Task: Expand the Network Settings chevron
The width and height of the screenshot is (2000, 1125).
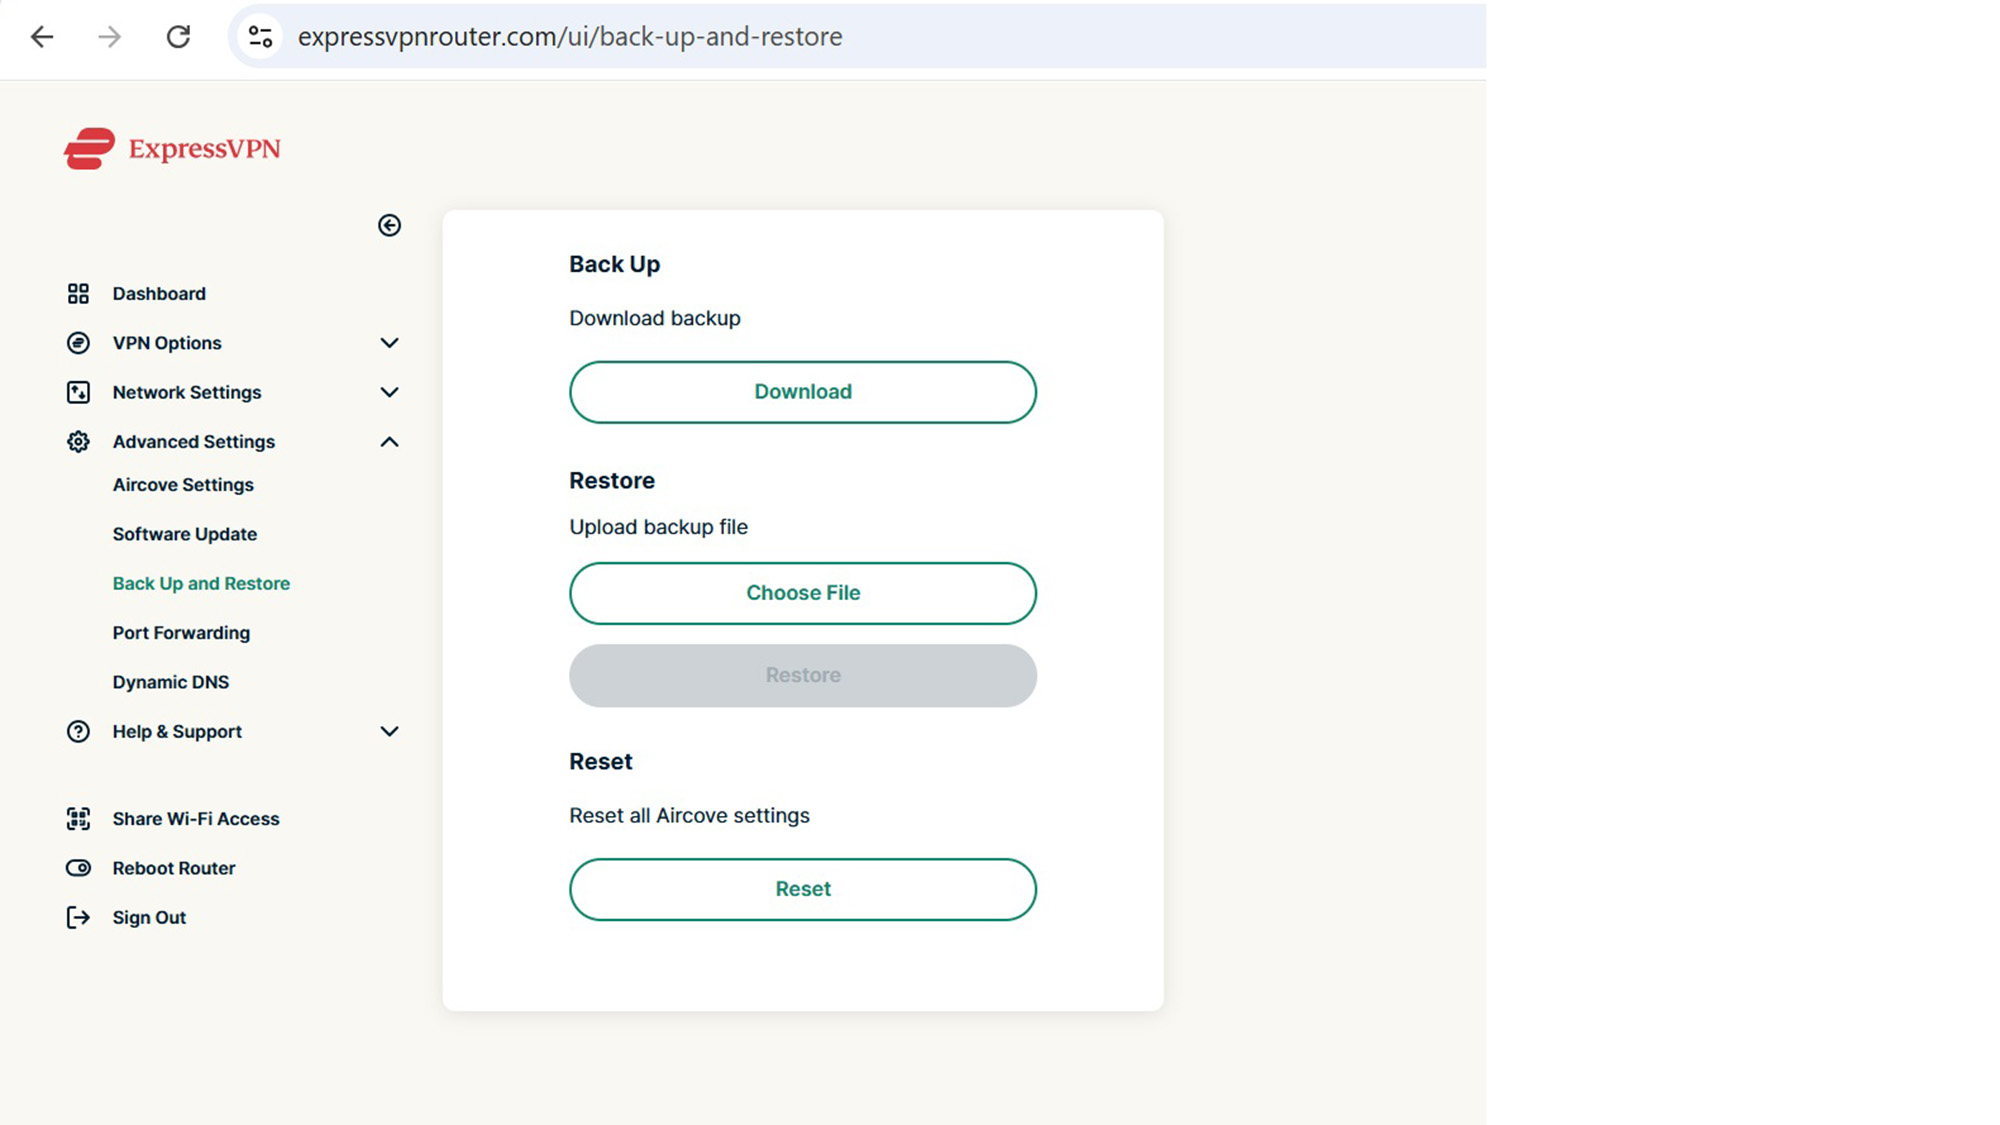Action: (x=389, y=392)
